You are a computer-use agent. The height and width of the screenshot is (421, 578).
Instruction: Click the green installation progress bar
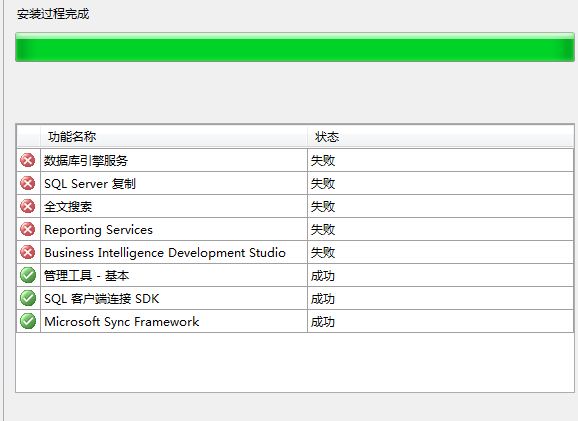[295, 47]
